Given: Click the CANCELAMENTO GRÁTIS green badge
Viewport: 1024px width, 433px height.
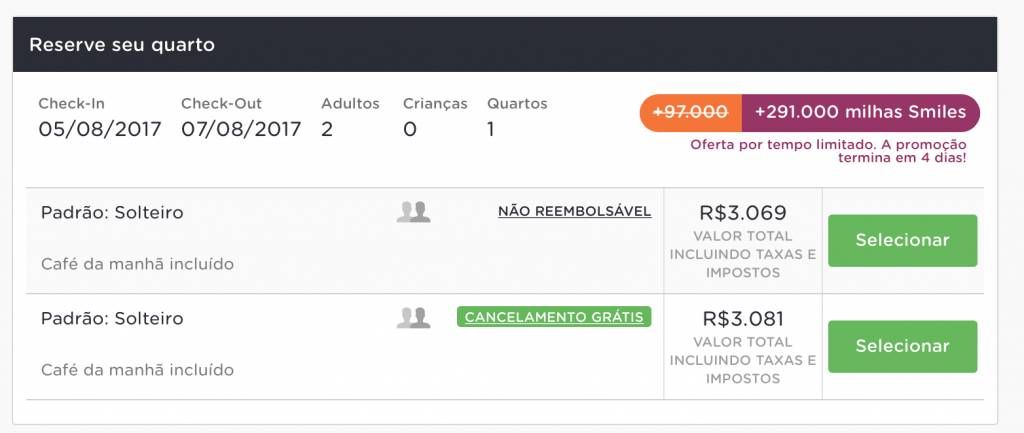Looking at the screenshot, I should pos(554,317).
